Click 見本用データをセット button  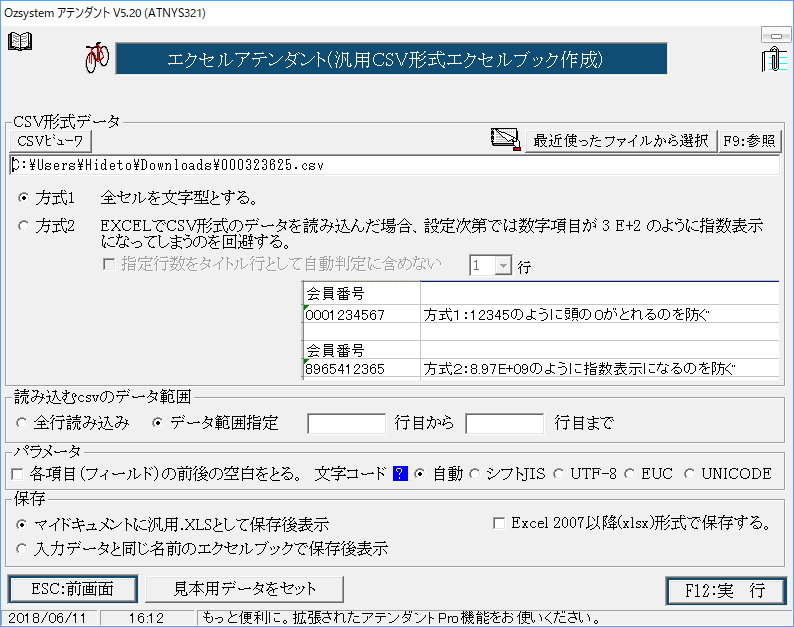coord(245,589)
